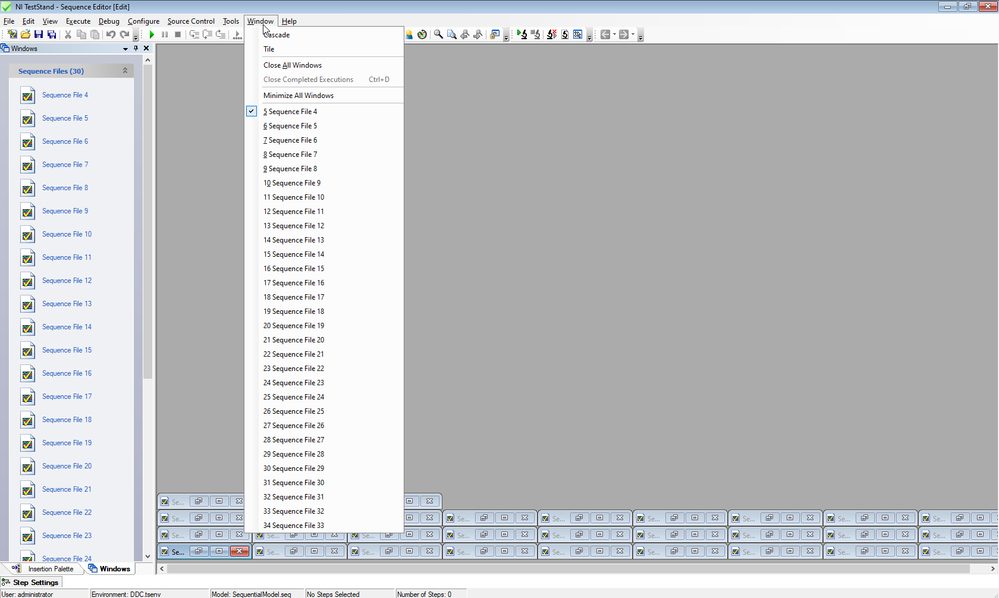This screenshot has width=999, height=598.
Task: Run the sequence with the green play icon
Action: click(x=152, y=34)
